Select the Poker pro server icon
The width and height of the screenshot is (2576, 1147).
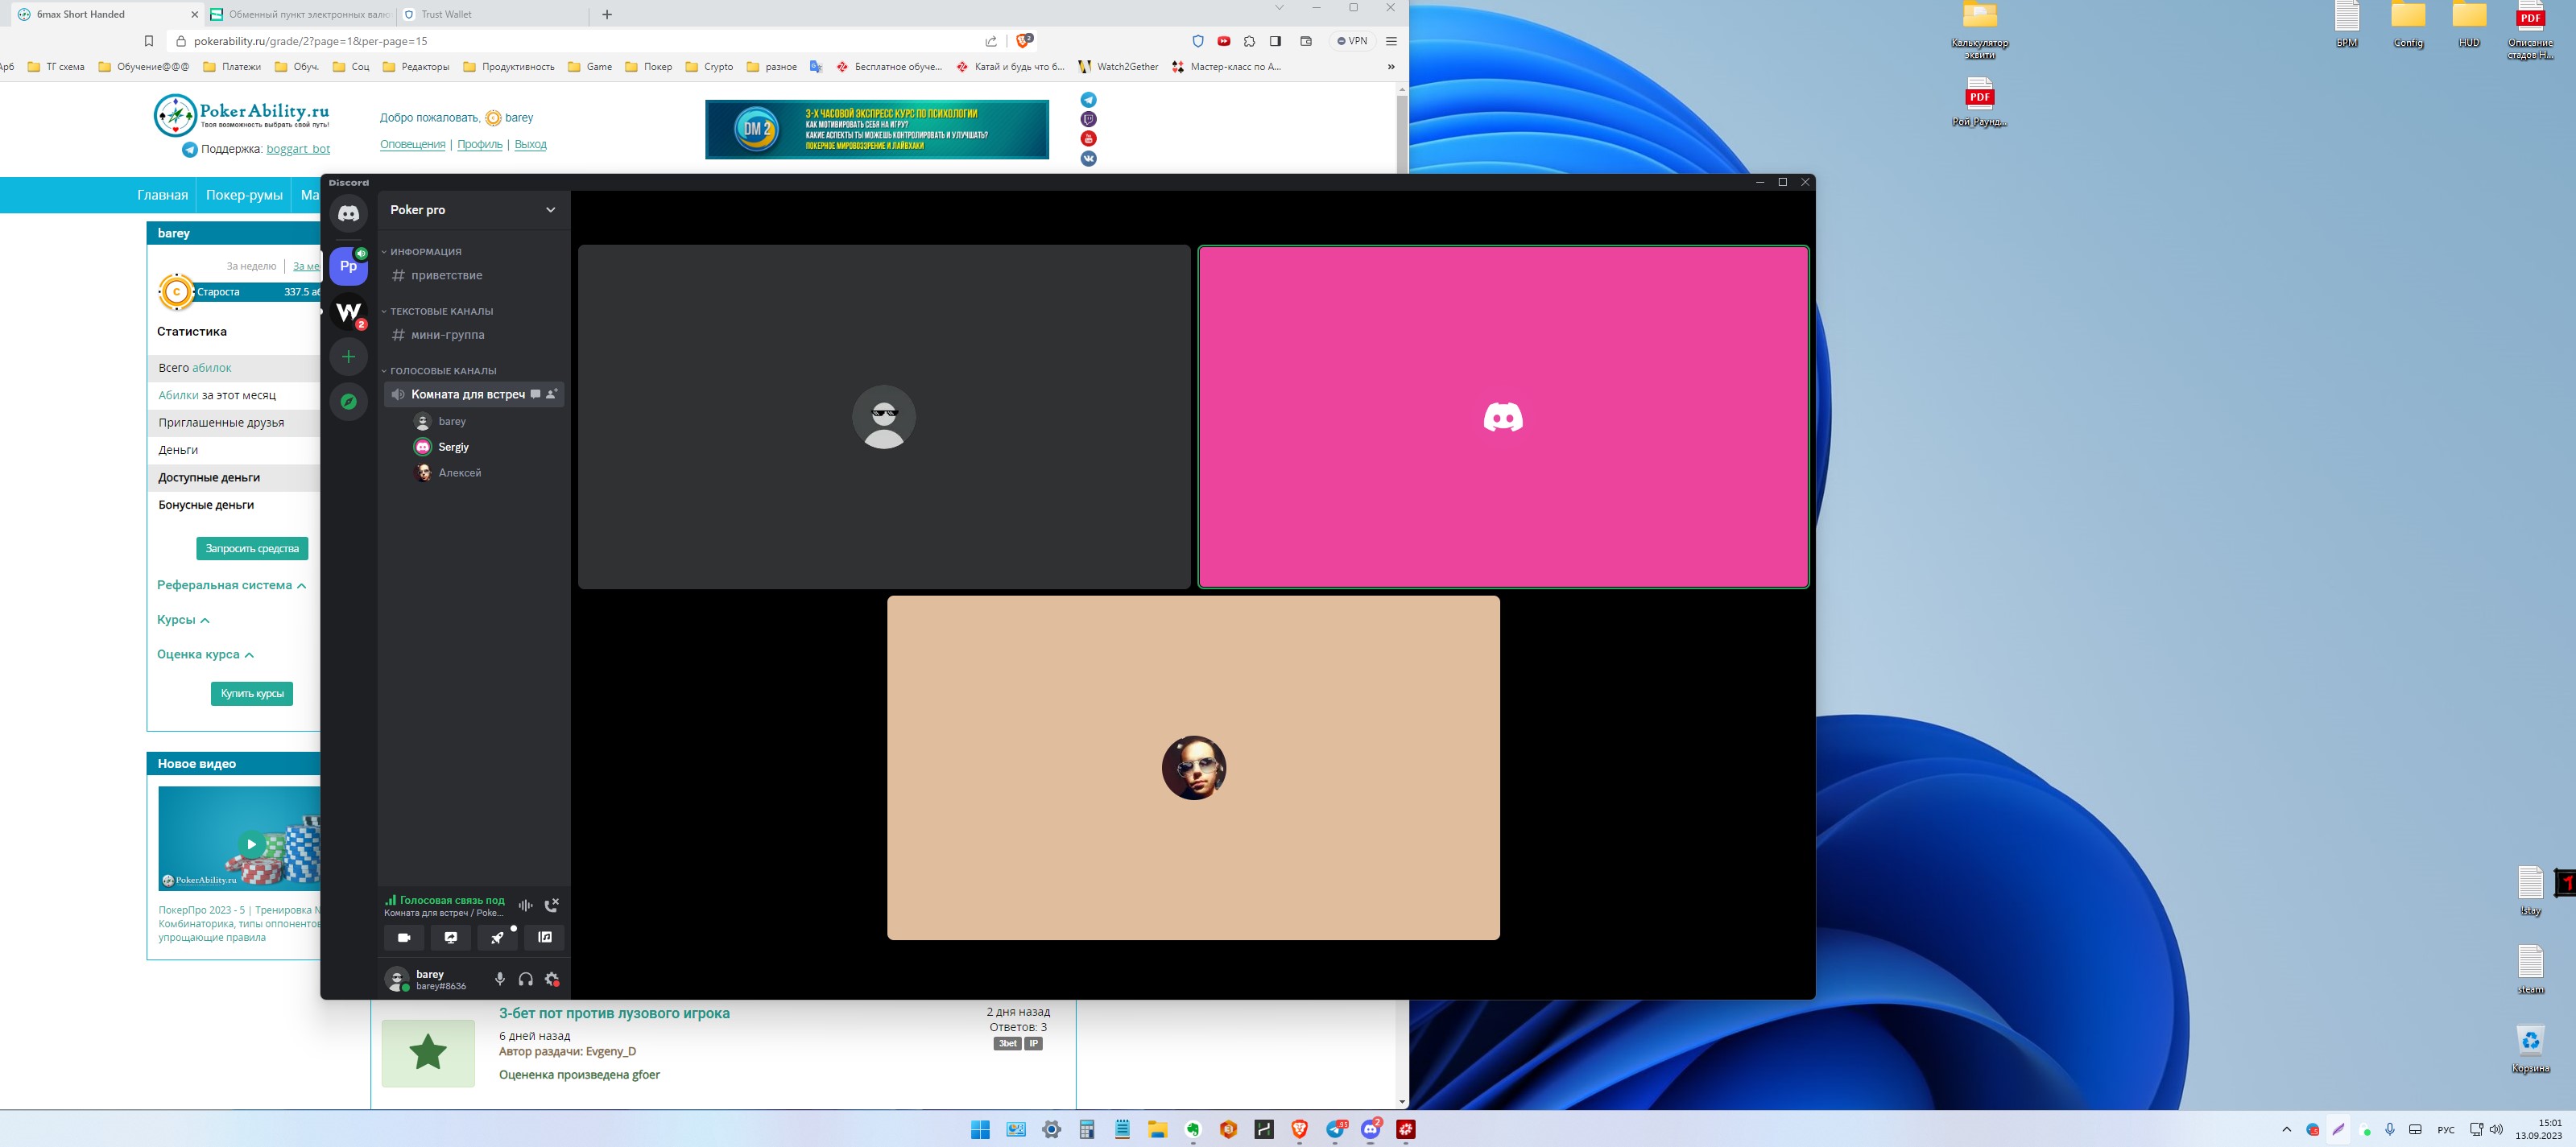pyautogui.click(x=349, y=266)
